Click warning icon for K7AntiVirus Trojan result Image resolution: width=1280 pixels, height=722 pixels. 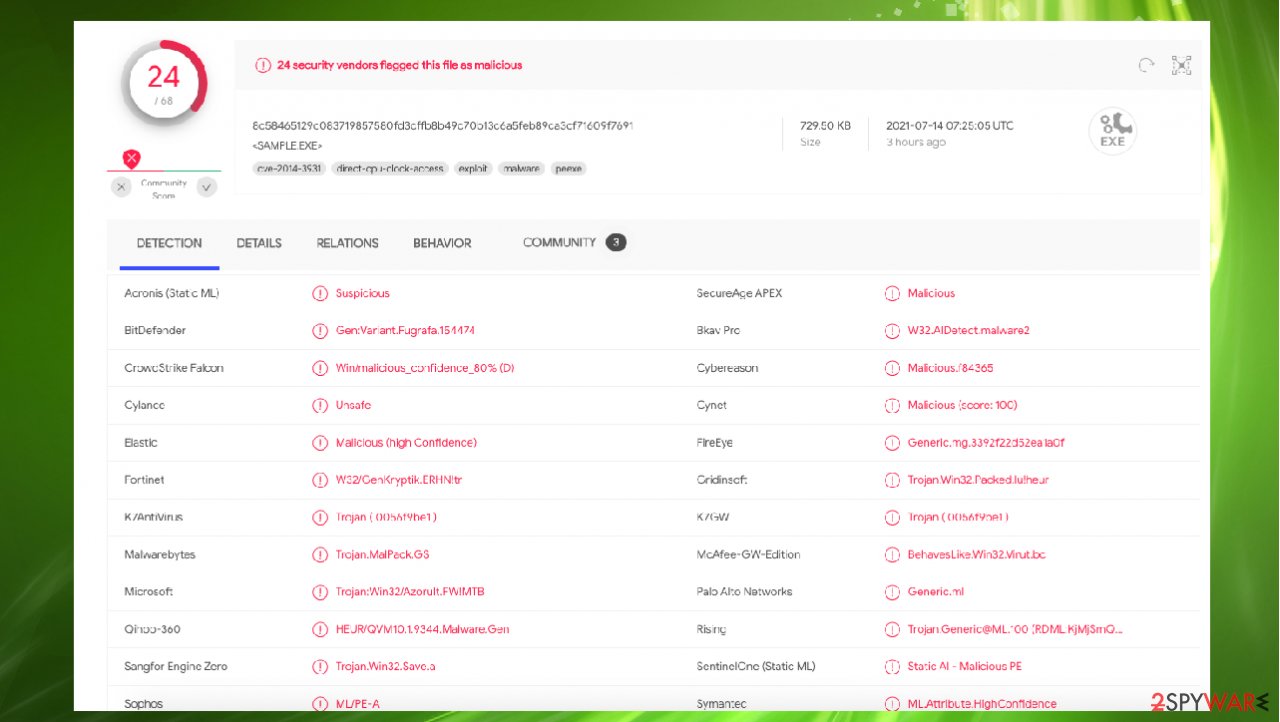(x=319, y=518)
